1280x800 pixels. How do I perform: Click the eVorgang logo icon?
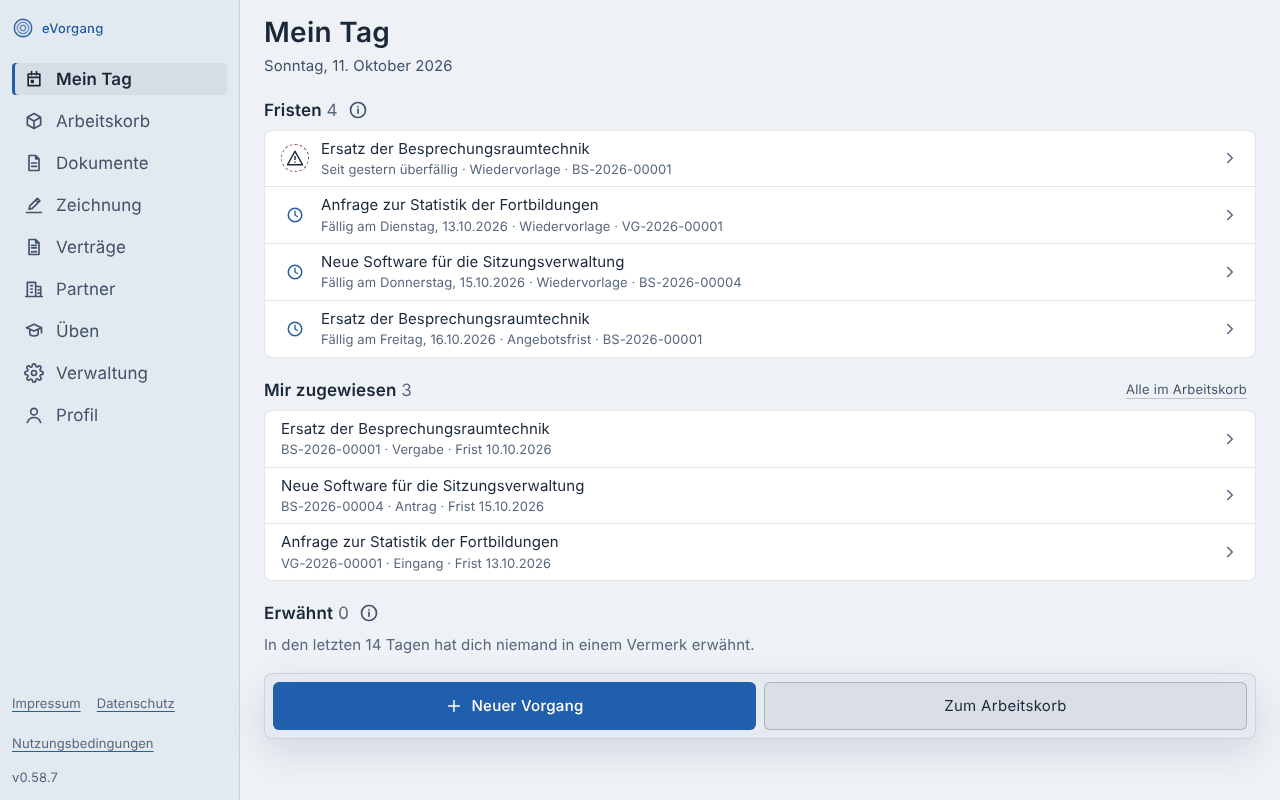(x=23, y=28)
